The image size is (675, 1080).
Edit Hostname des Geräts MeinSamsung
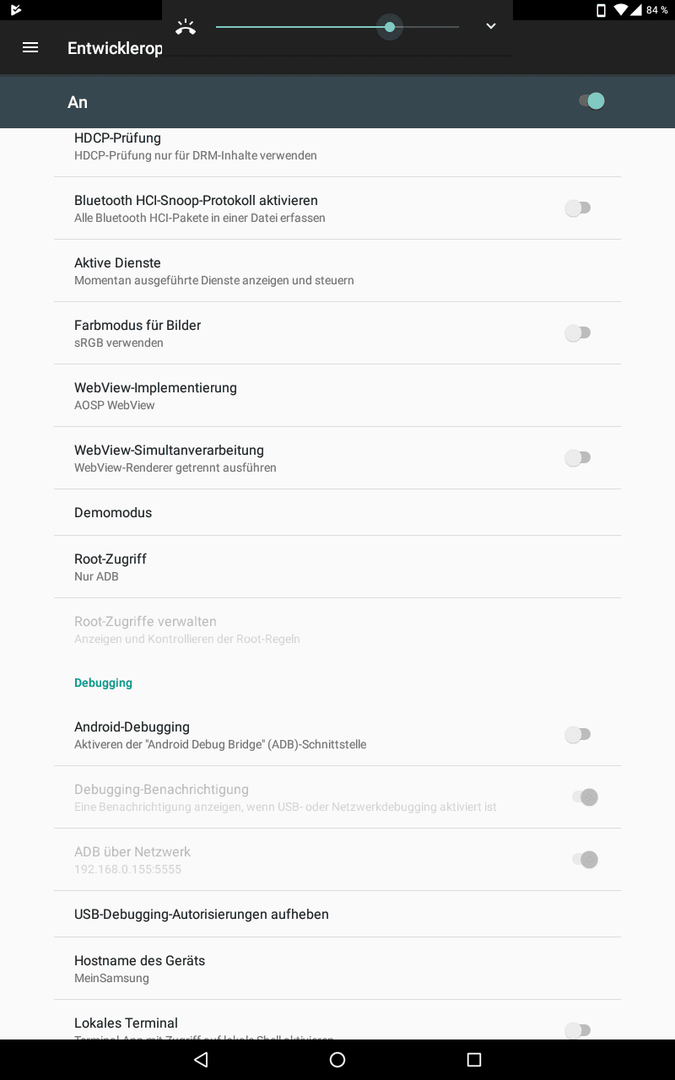pyautogui.click(x=338, y=968)
